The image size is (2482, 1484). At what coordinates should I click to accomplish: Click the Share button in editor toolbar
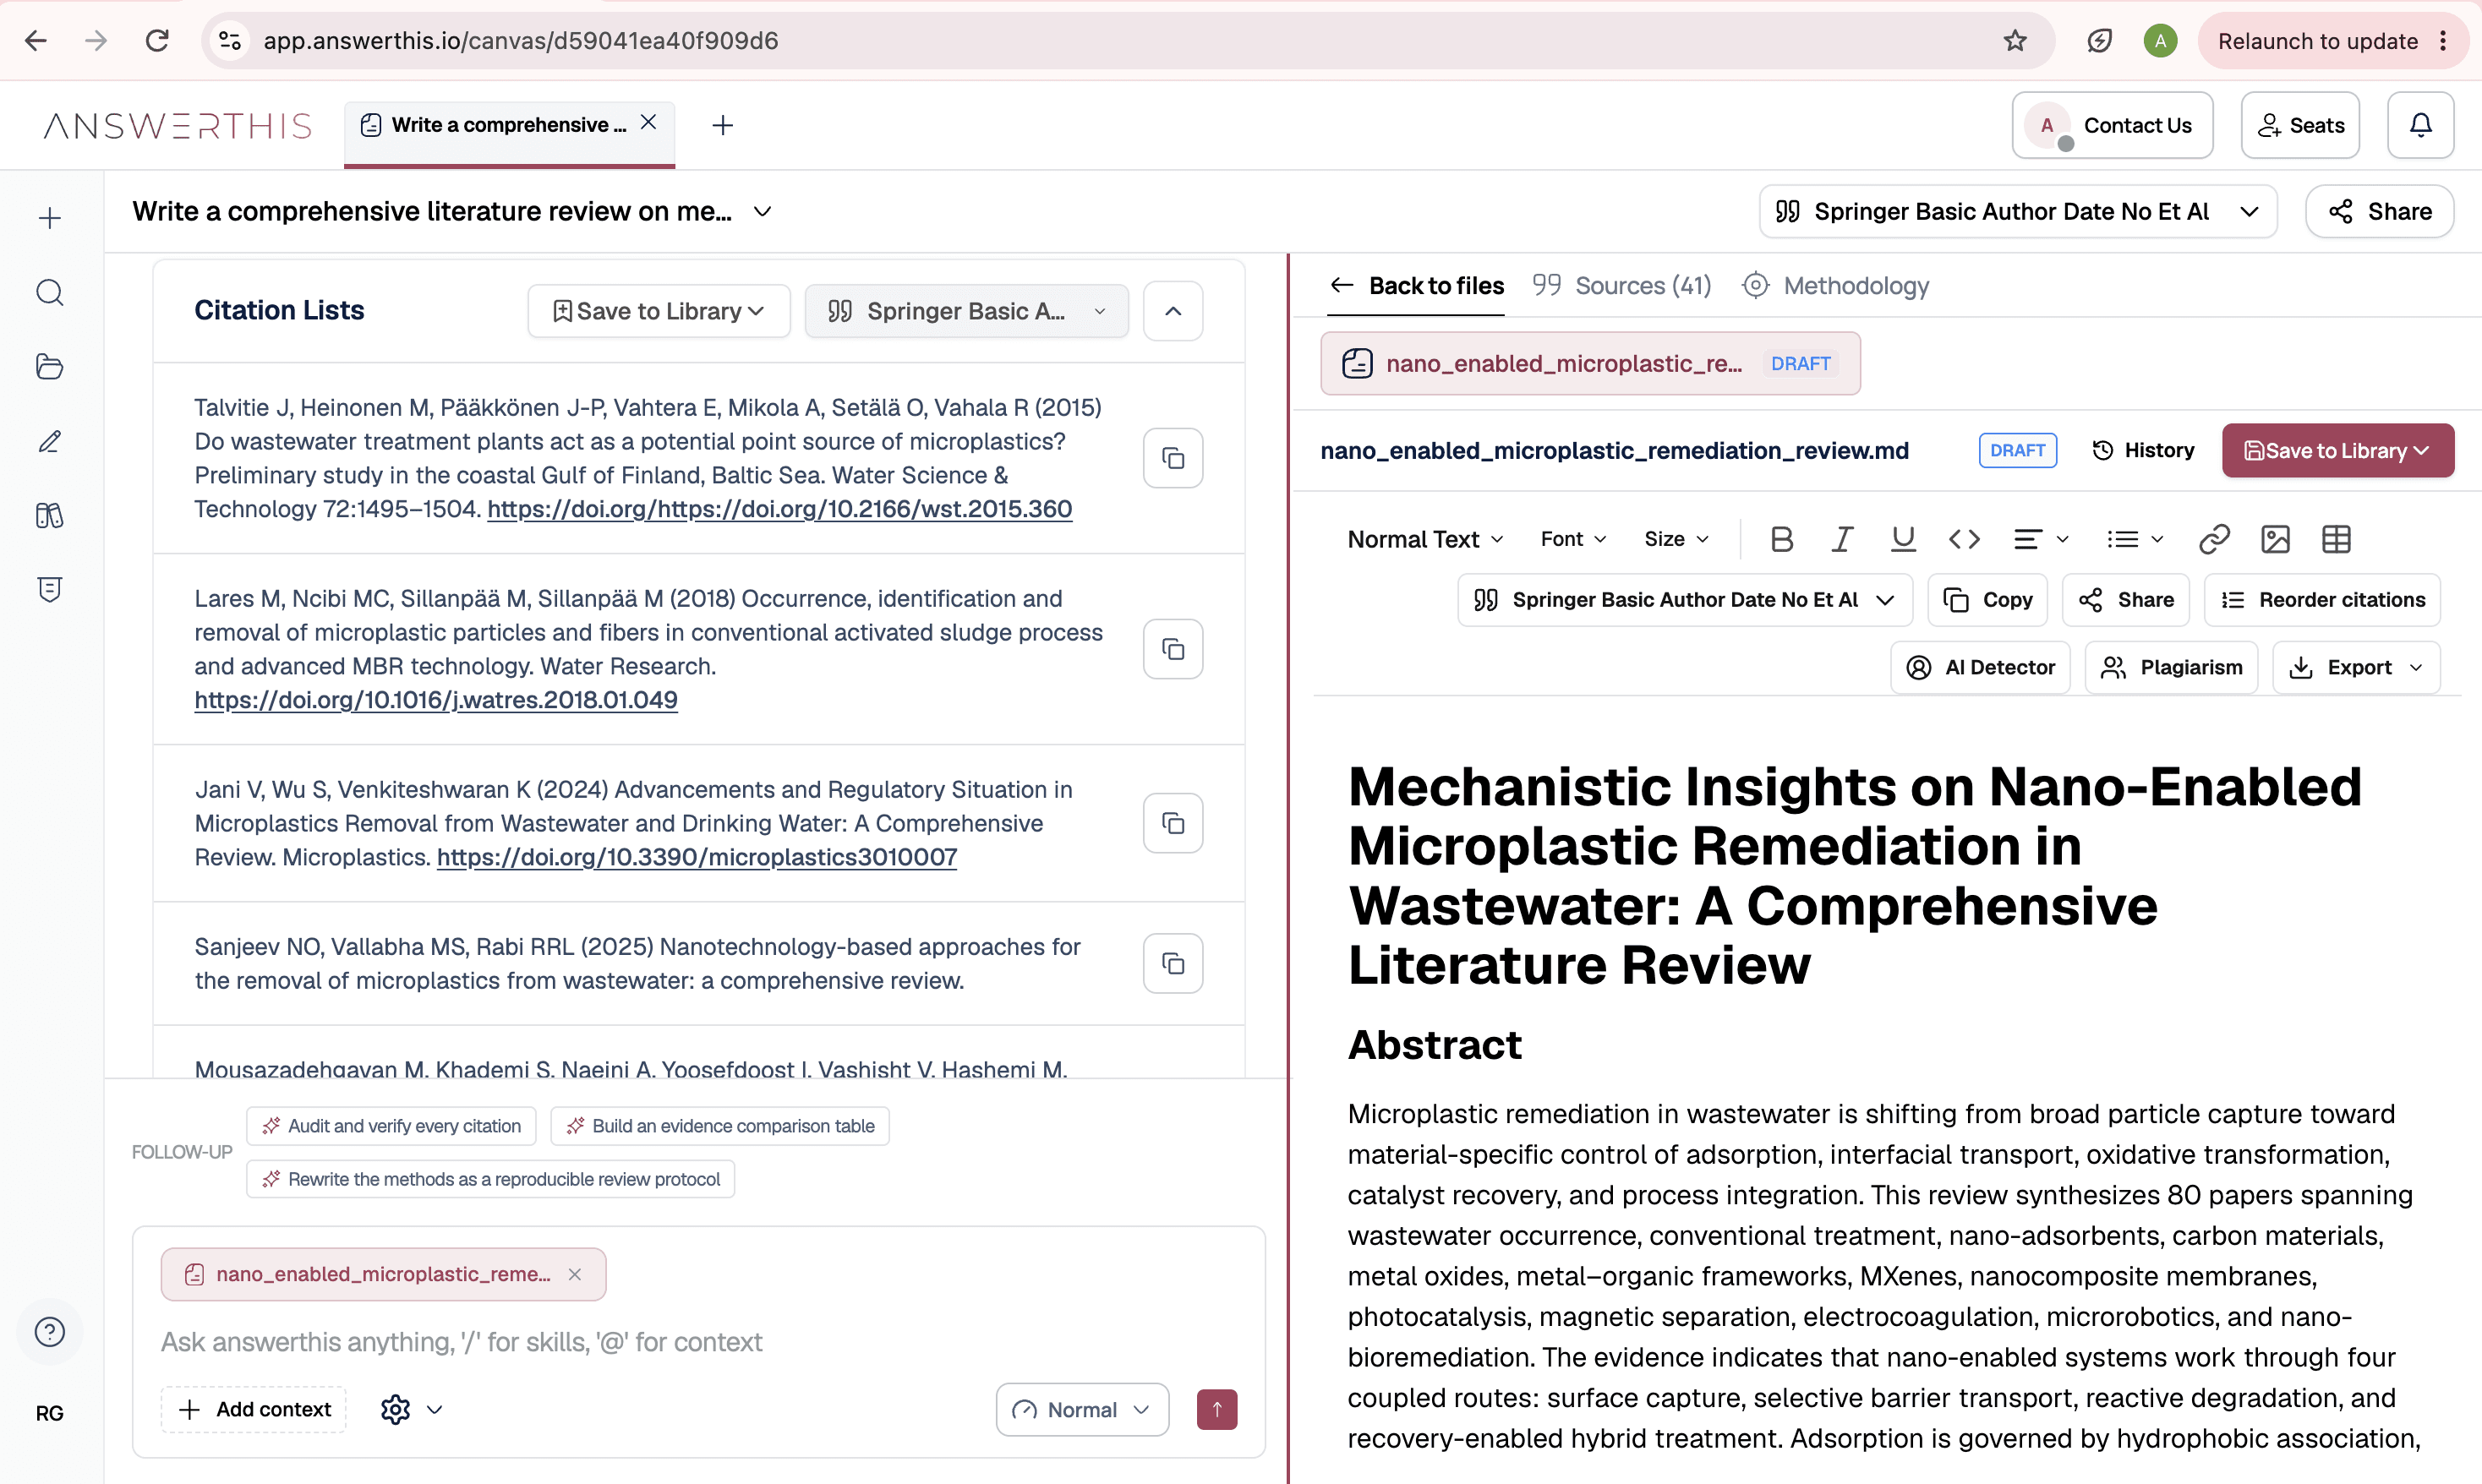[x=2126, y=599]
